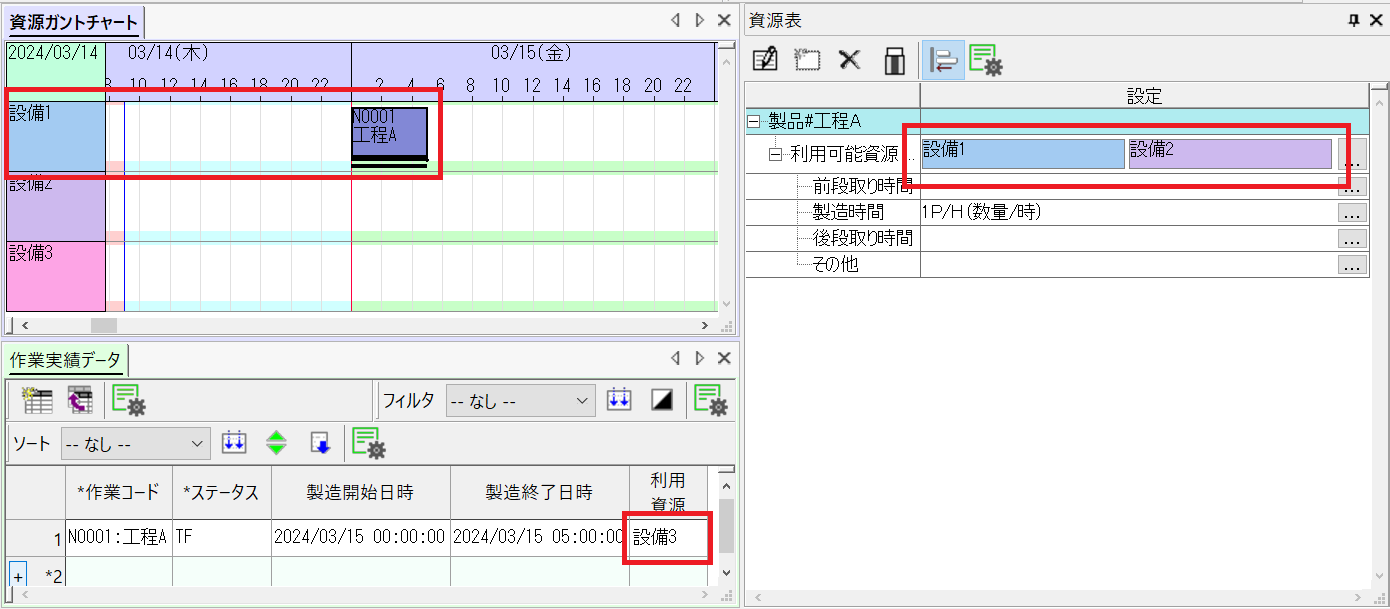Open the ソート dropdown
Image resolution: width=1390 pixels, height=609 pixels.
(135, 443)
